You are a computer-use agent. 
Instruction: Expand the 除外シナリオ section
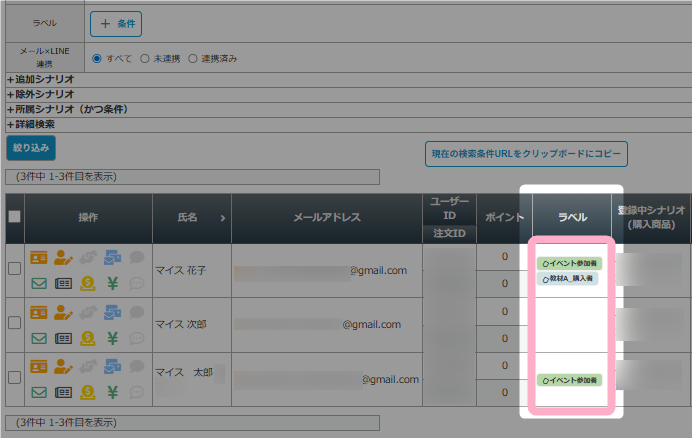[40, 93]
